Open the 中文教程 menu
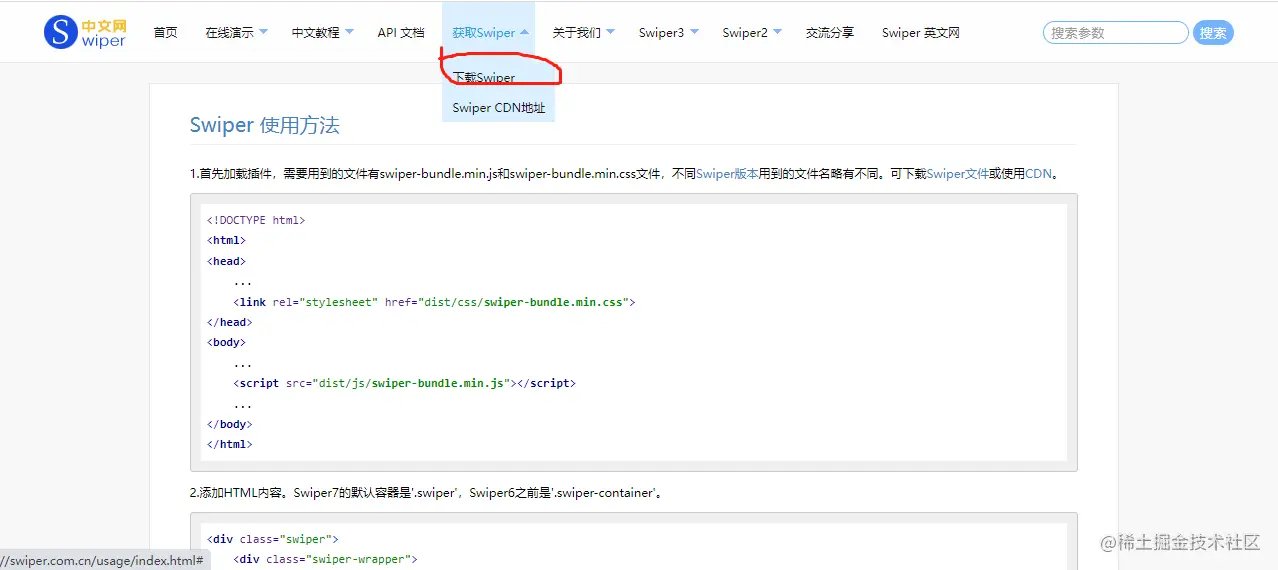Viewport: 1278px width, 570px height. click(315, 33)
